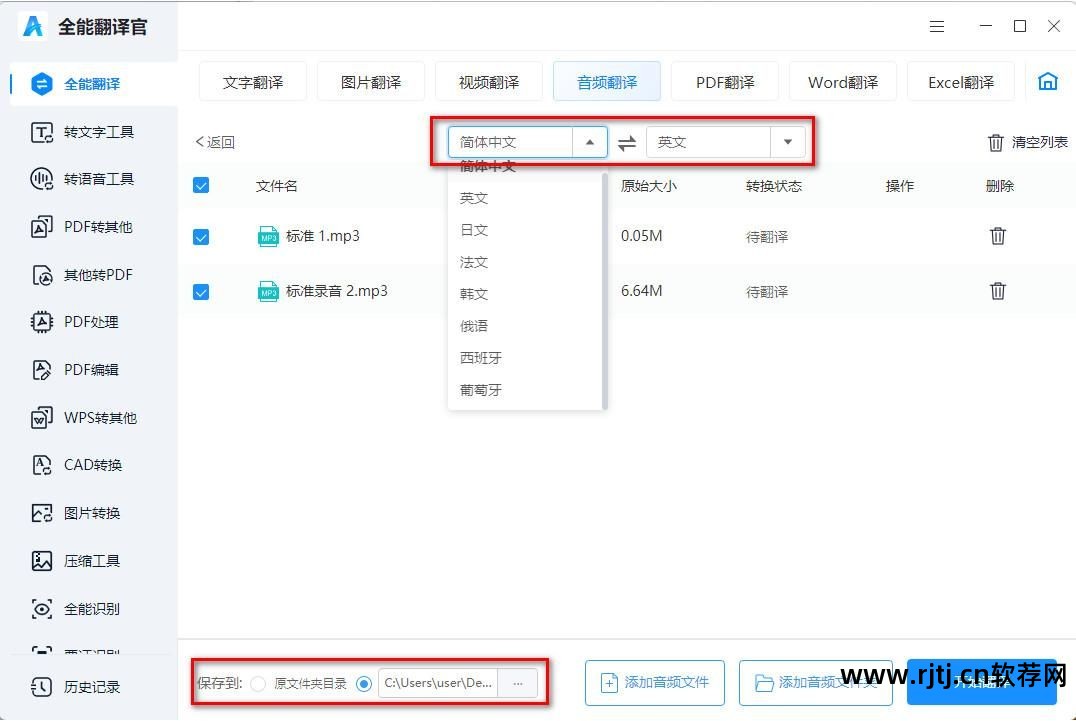Click the 清空列表 trash icon

click(x=995, y=143)
